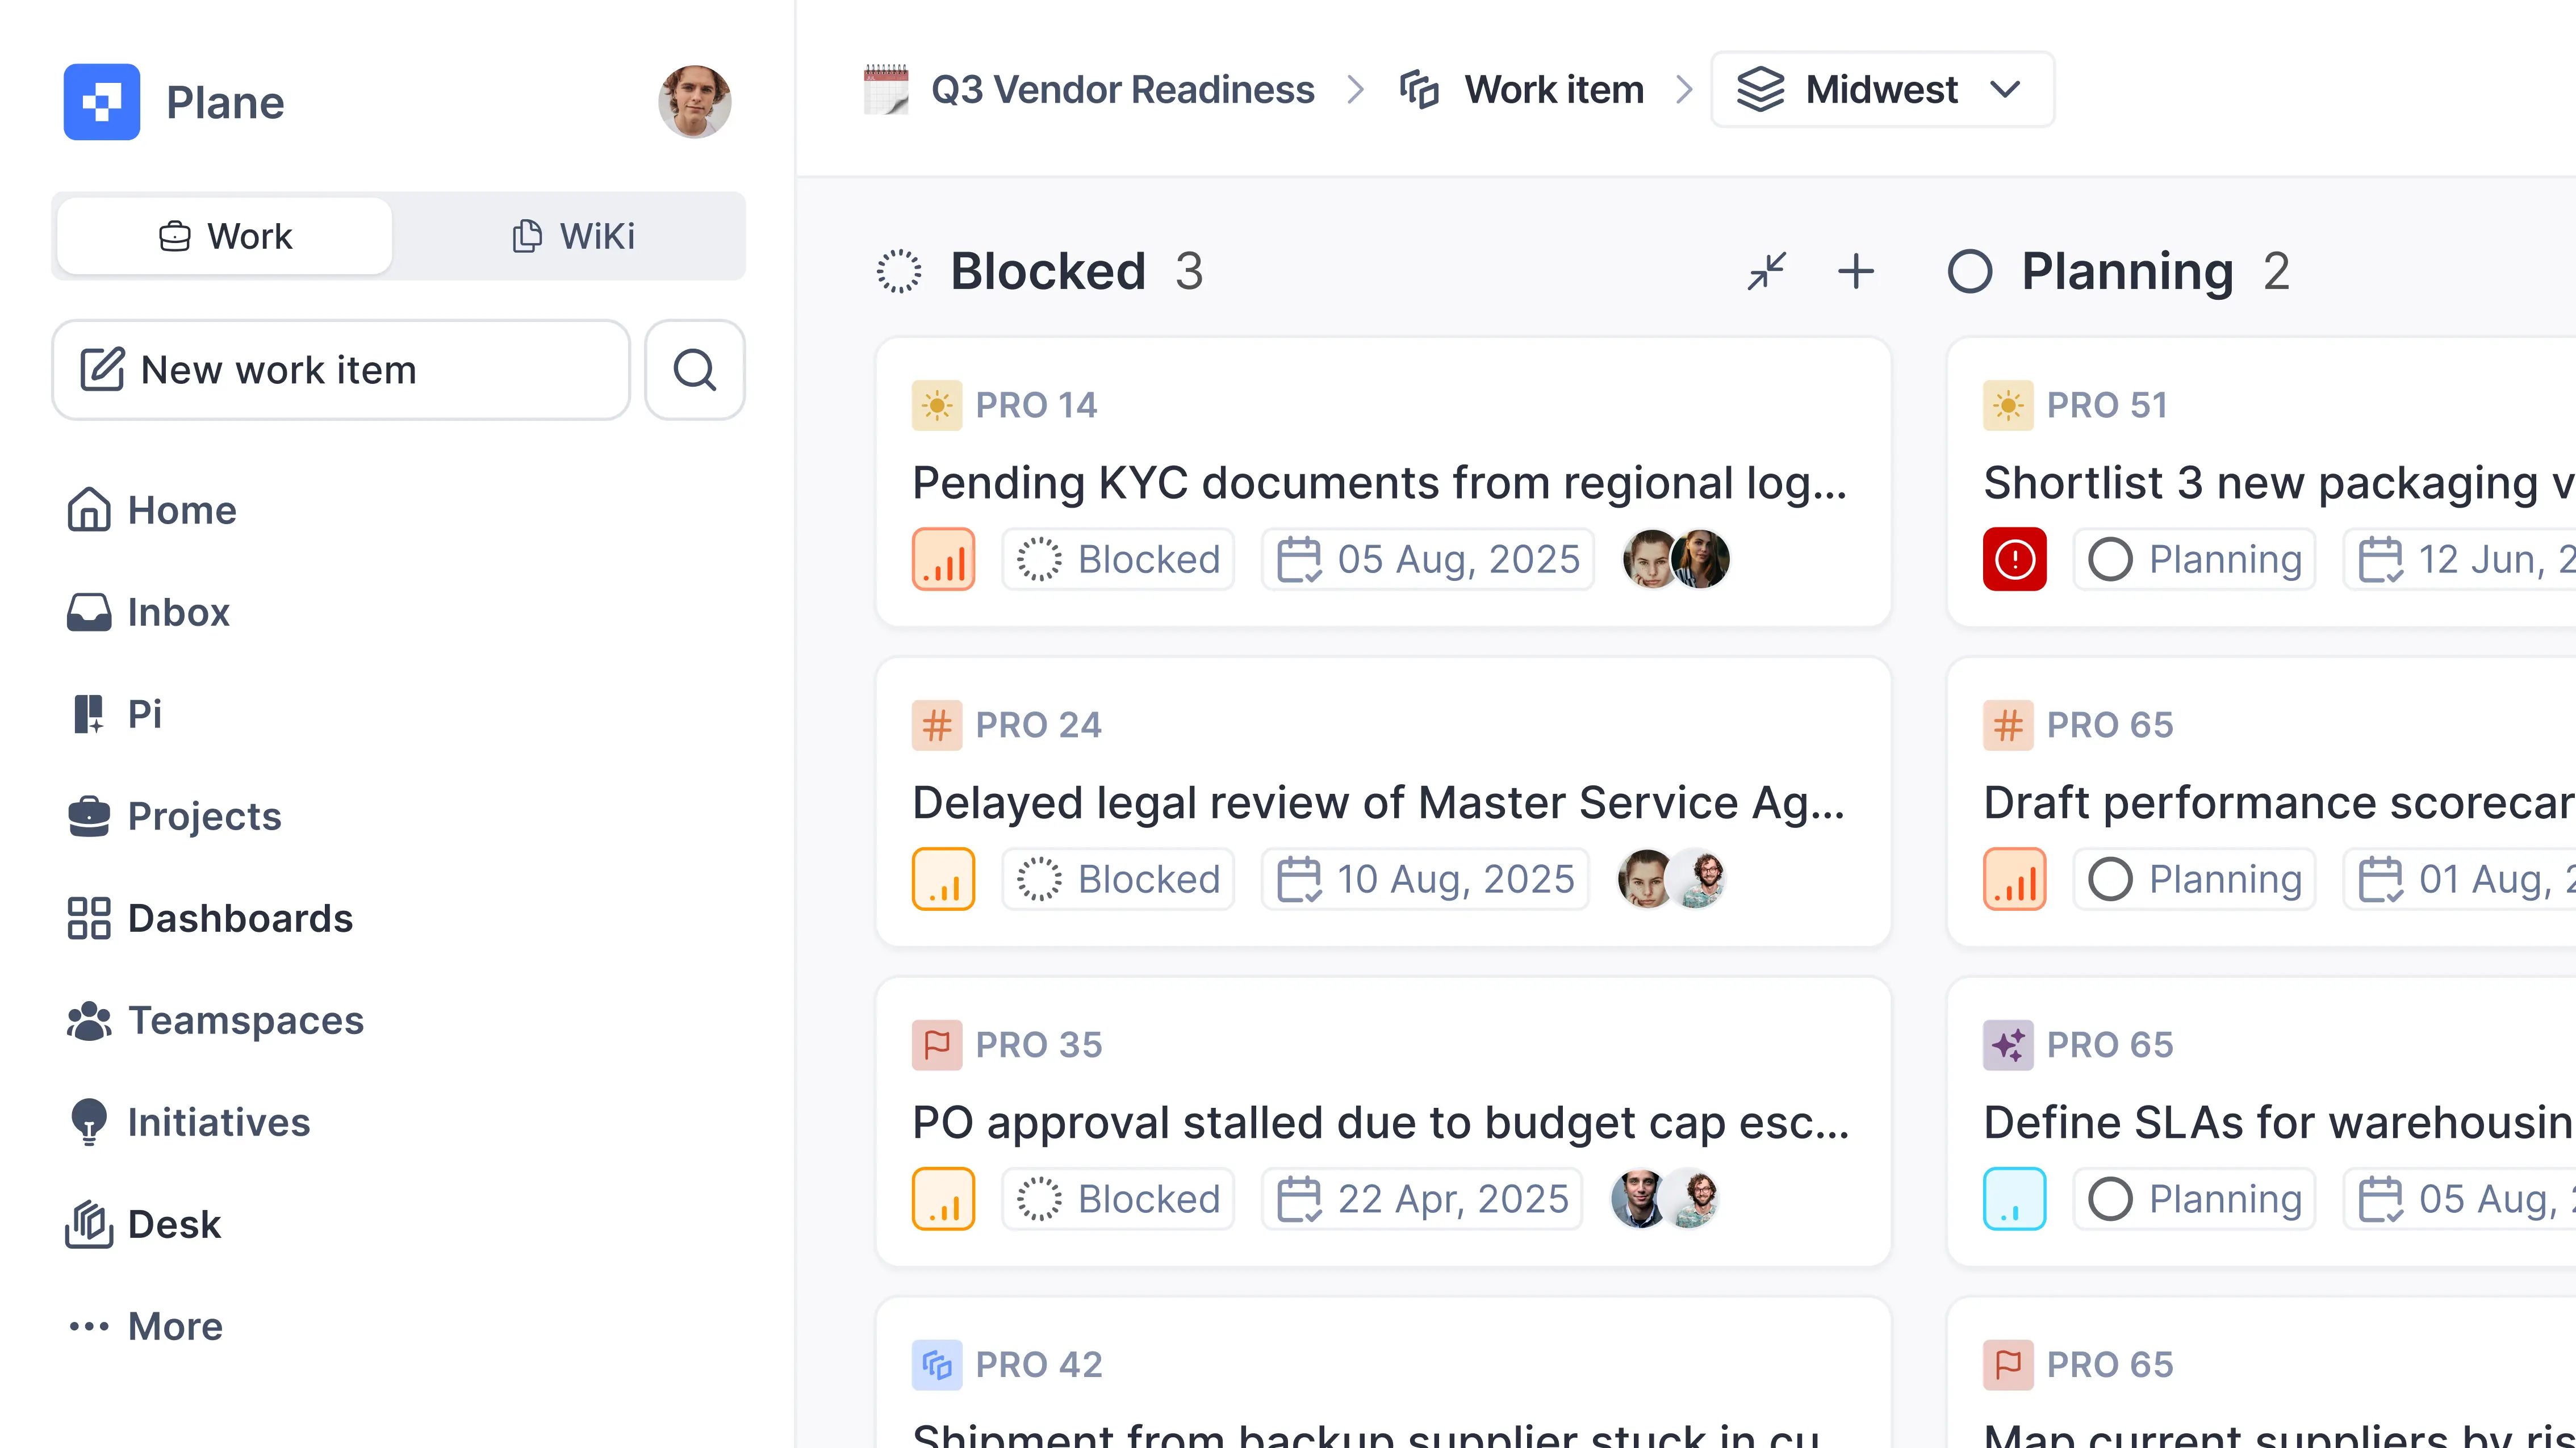
Task: Click New work item button
Action: 341,370
